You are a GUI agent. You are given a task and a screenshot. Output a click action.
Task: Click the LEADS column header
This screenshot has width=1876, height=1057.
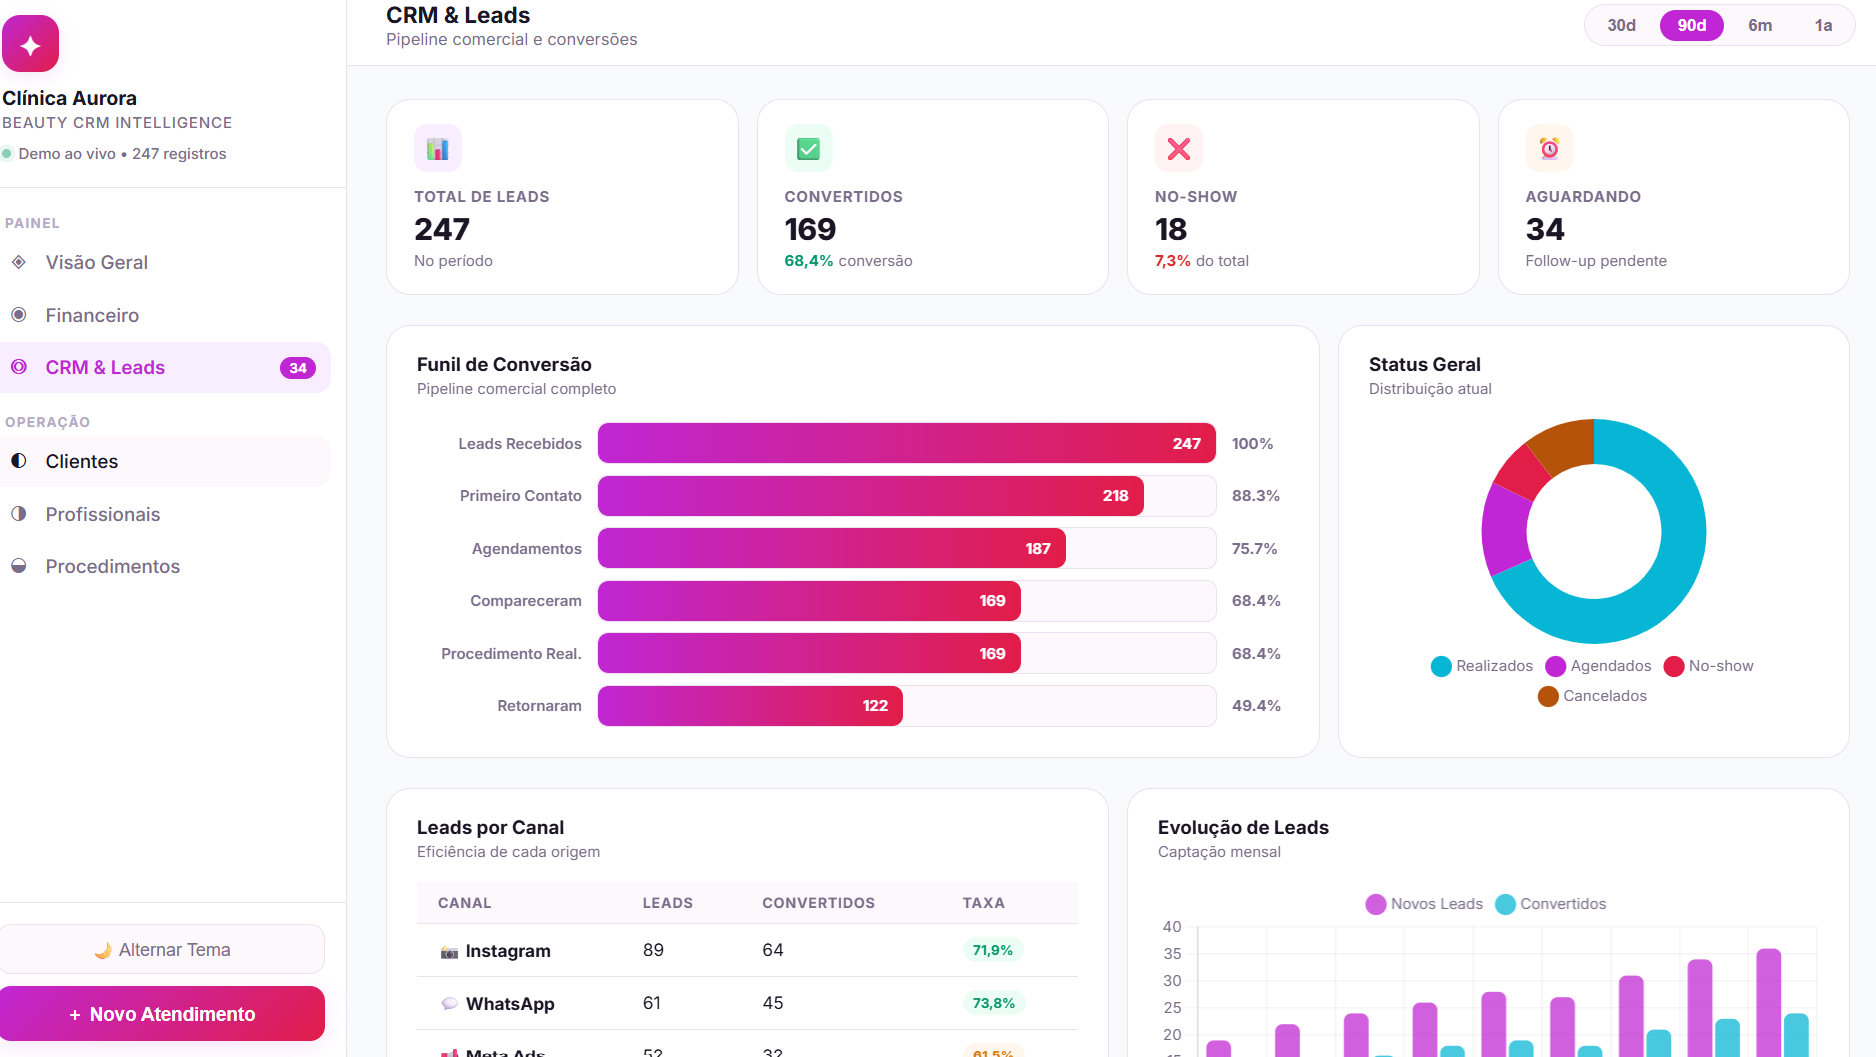pyautogui.click(x=668, y=903)
